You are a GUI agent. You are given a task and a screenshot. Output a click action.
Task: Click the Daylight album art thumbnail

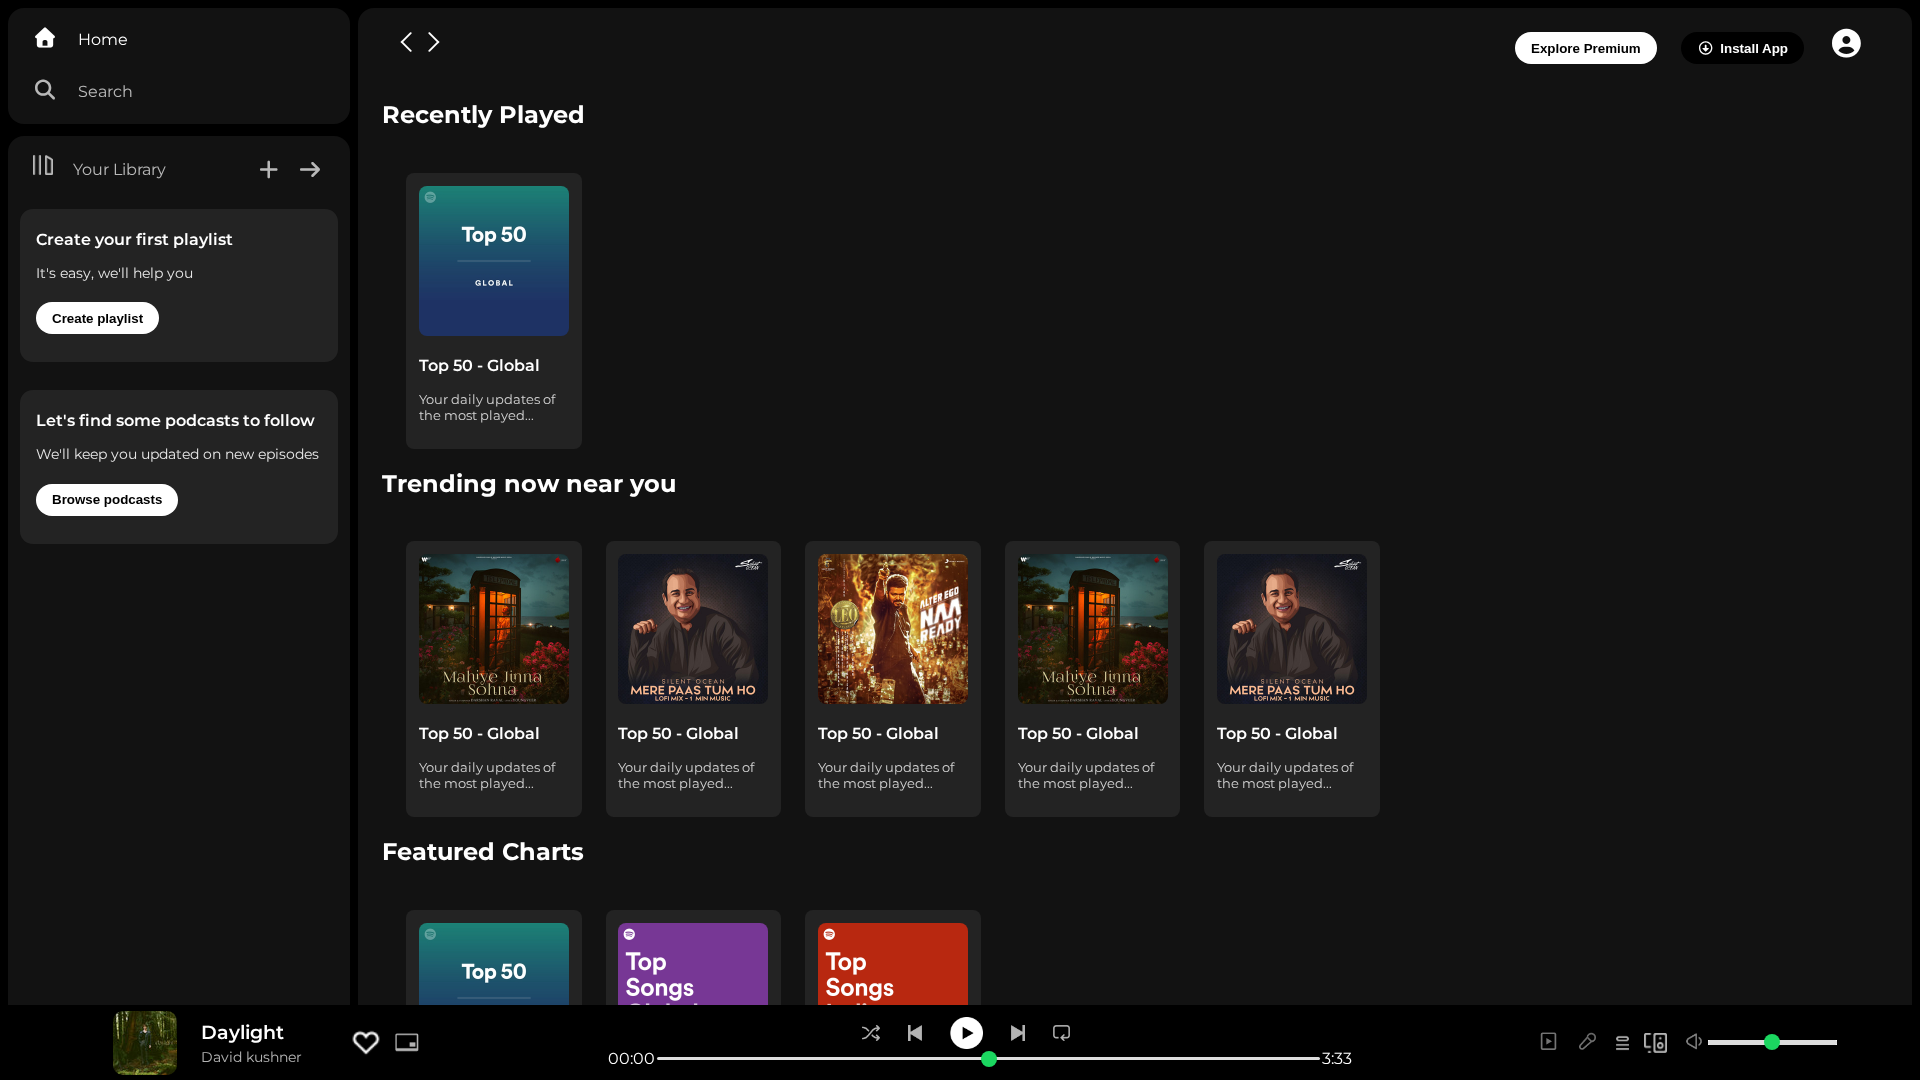coord(145,1043)
